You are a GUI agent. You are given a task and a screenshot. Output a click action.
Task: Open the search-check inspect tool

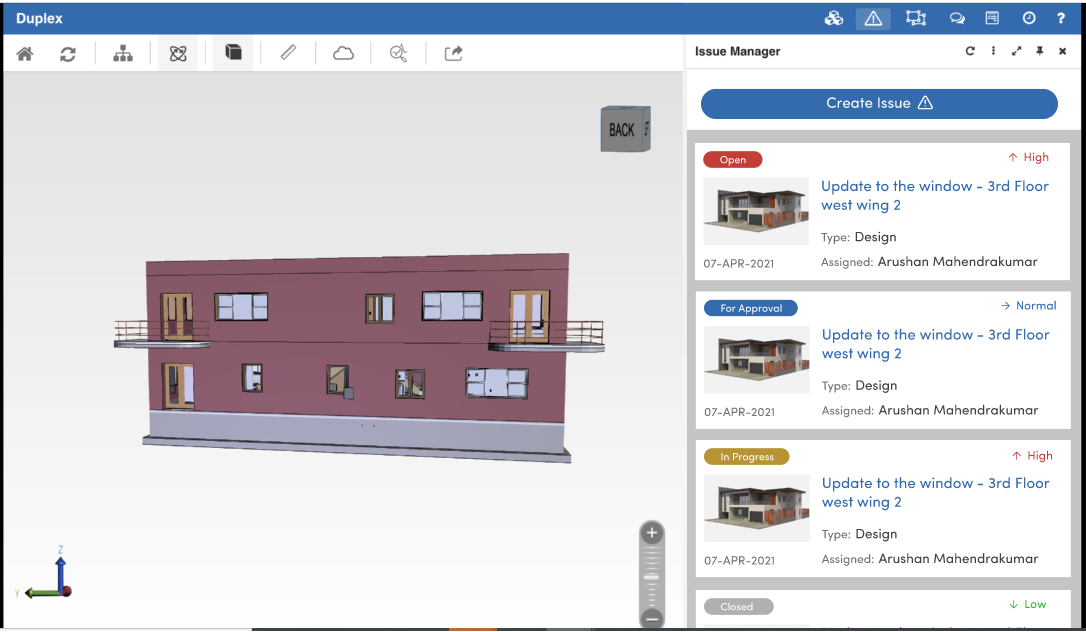(x=398, y=53)
